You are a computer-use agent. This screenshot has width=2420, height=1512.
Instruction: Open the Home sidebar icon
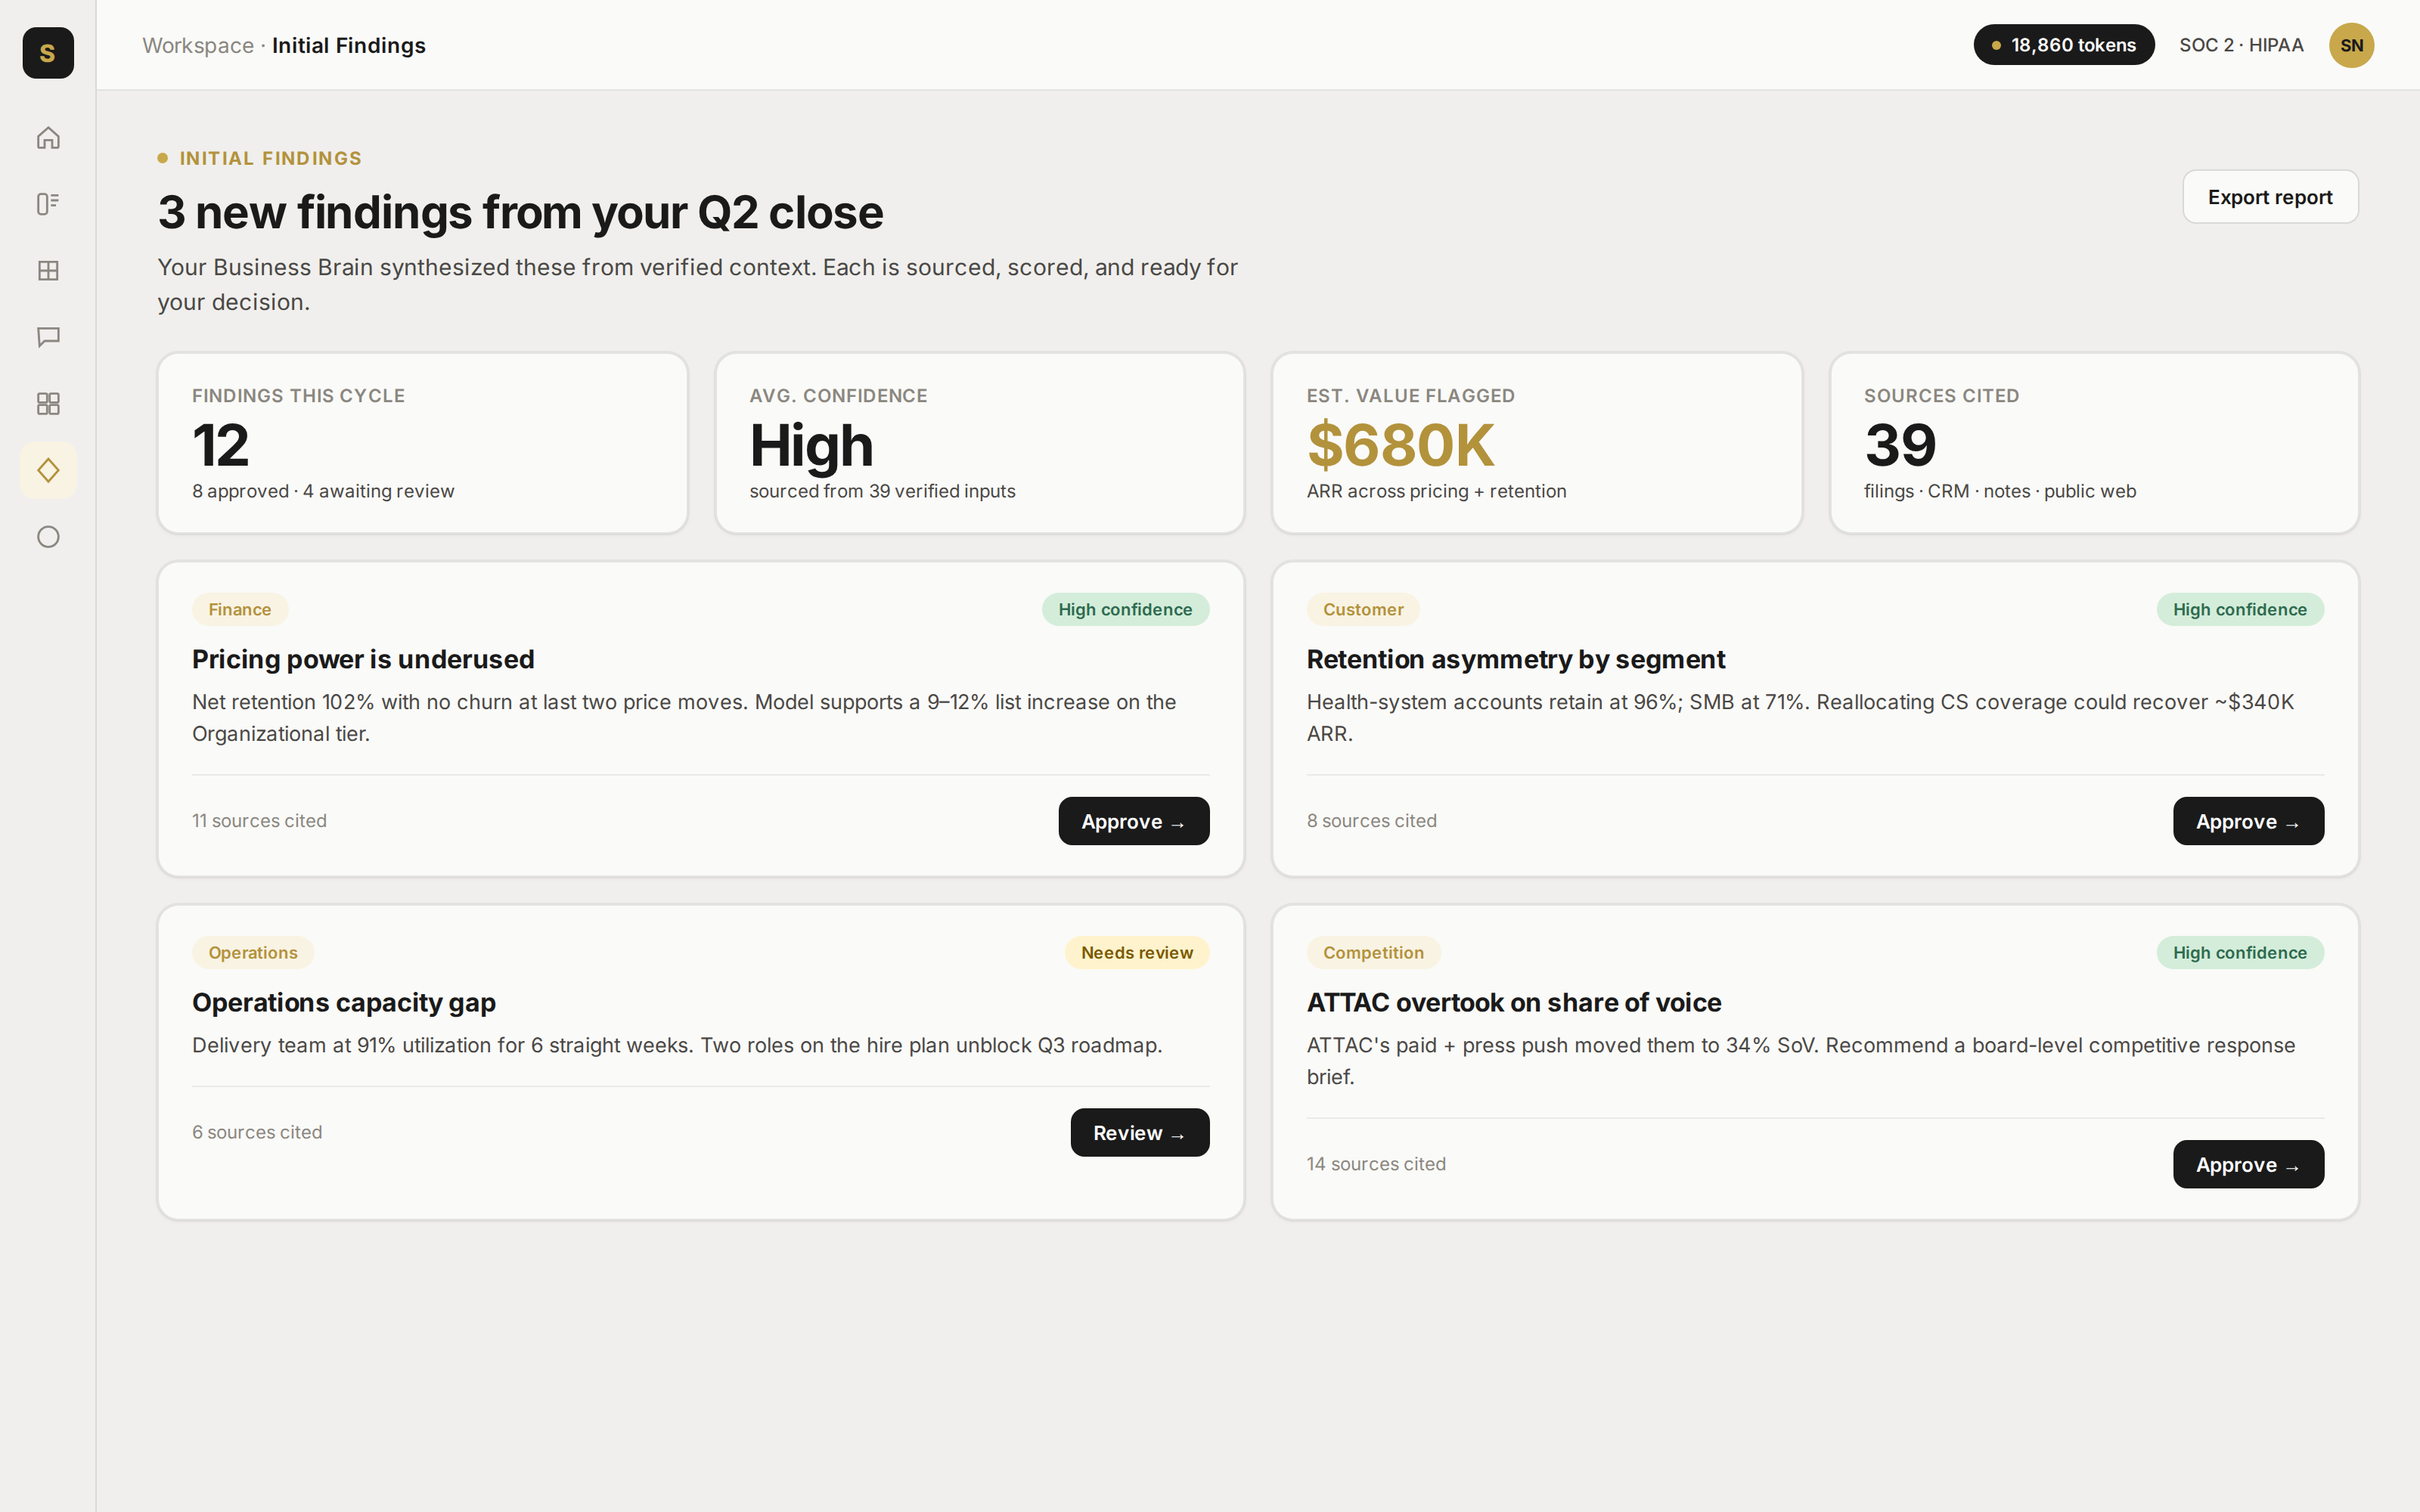click(x=48, y=137)
